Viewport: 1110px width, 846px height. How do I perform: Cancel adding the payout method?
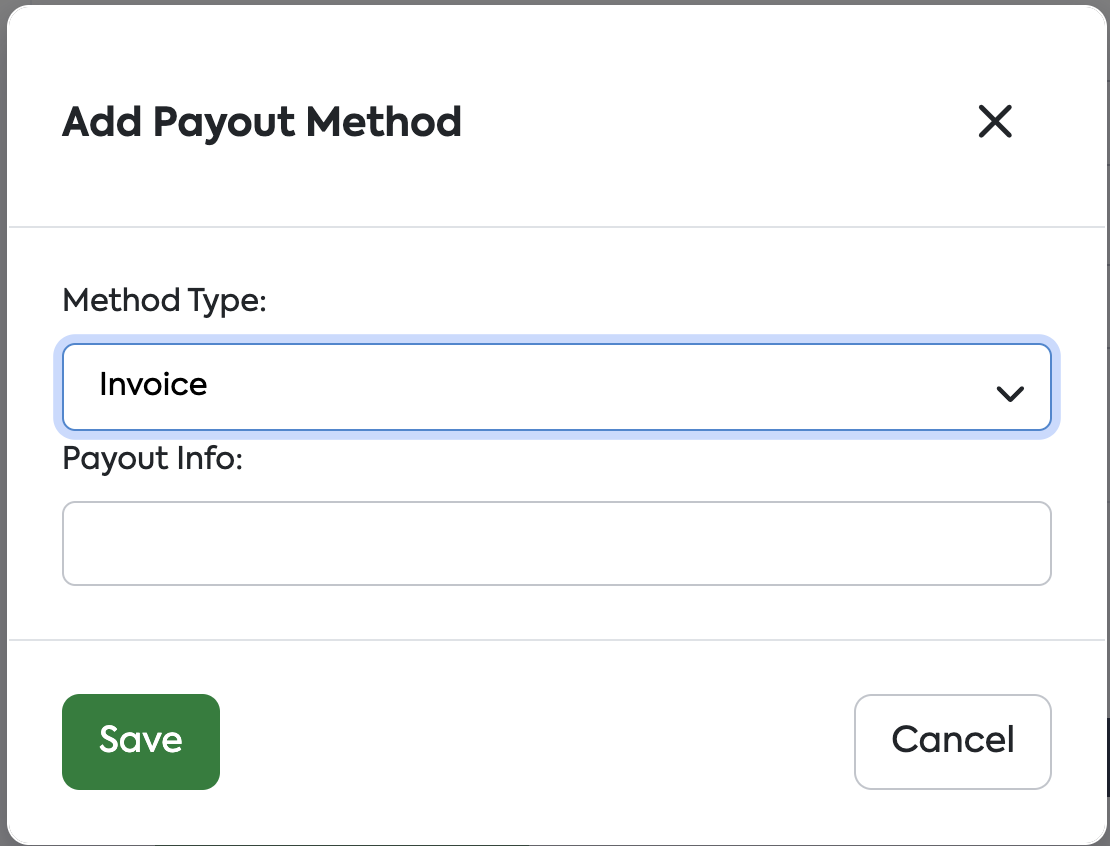(952, 741)
